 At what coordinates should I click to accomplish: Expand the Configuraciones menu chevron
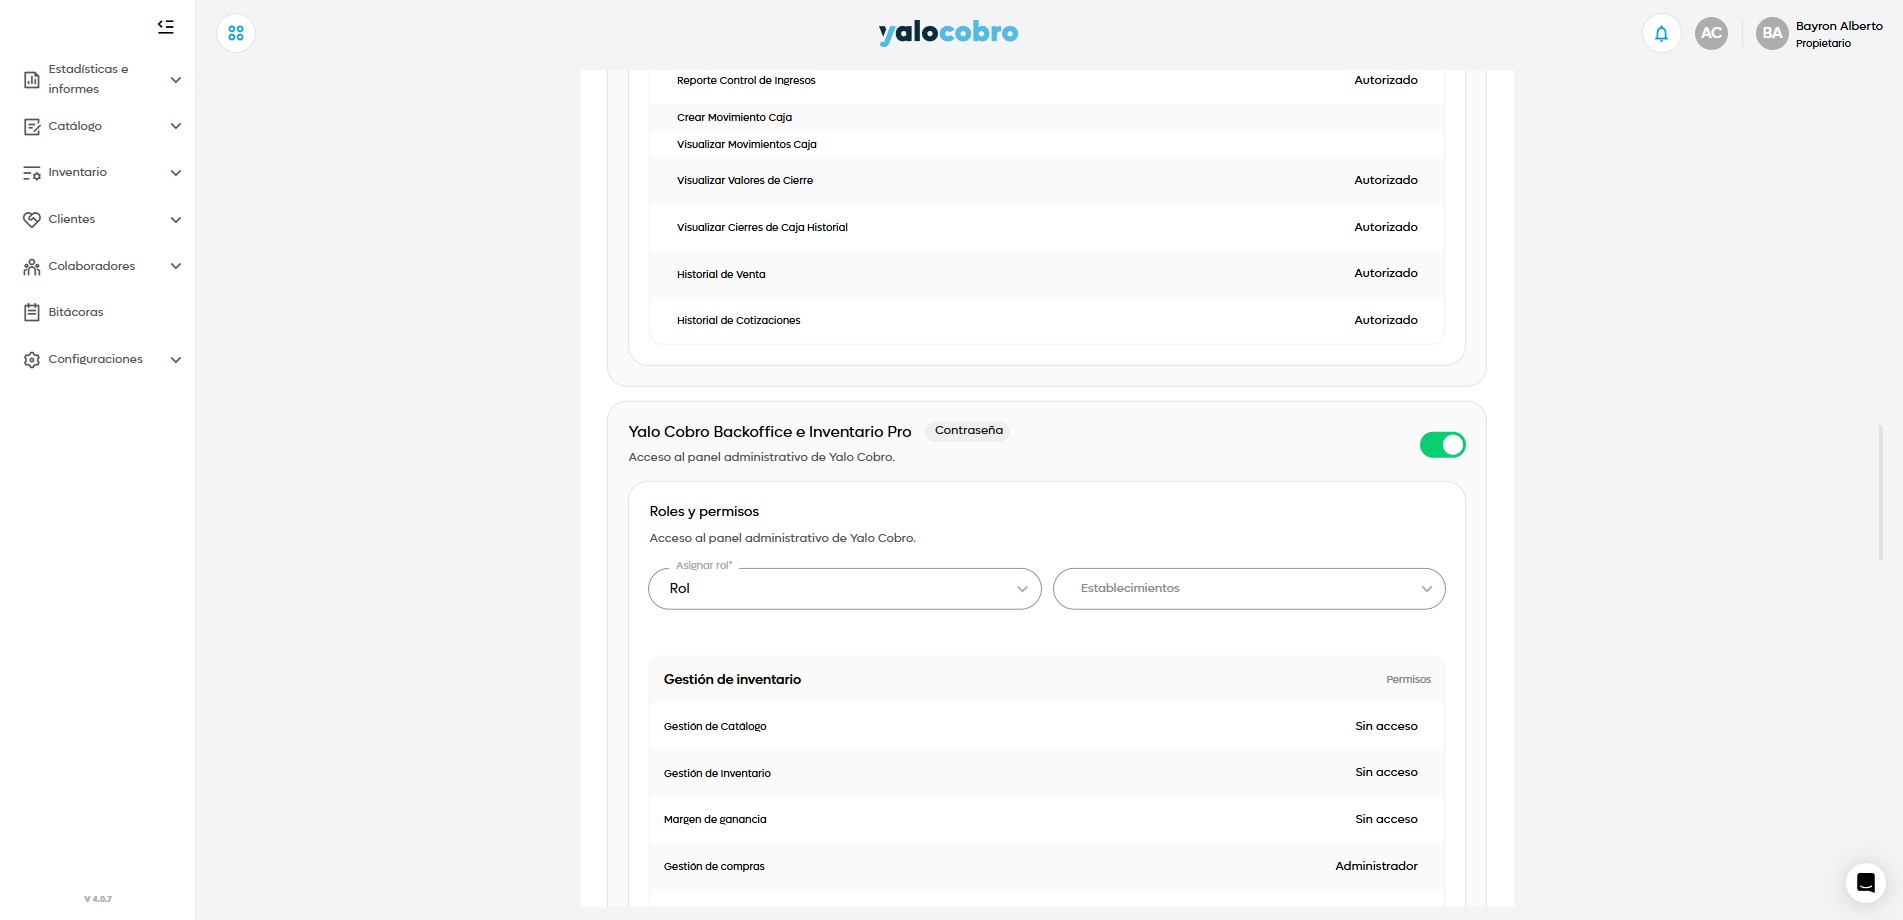(x=176, y=360)
